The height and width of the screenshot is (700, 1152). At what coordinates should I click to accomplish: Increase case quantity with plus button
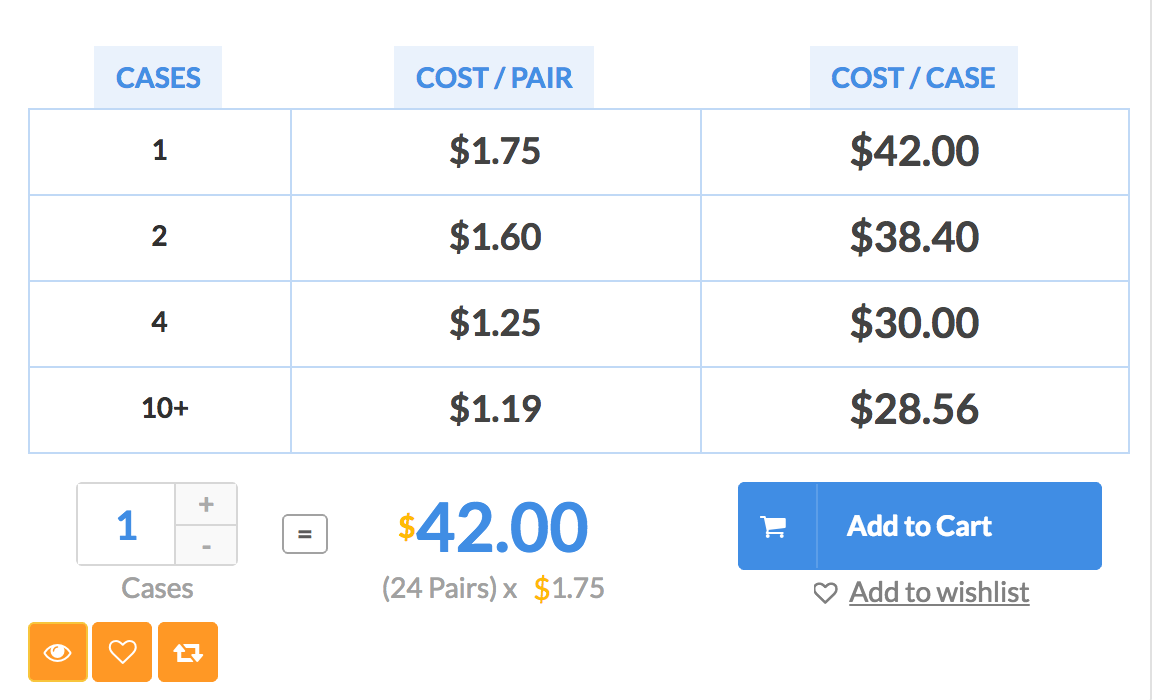(x=206, y=505)
